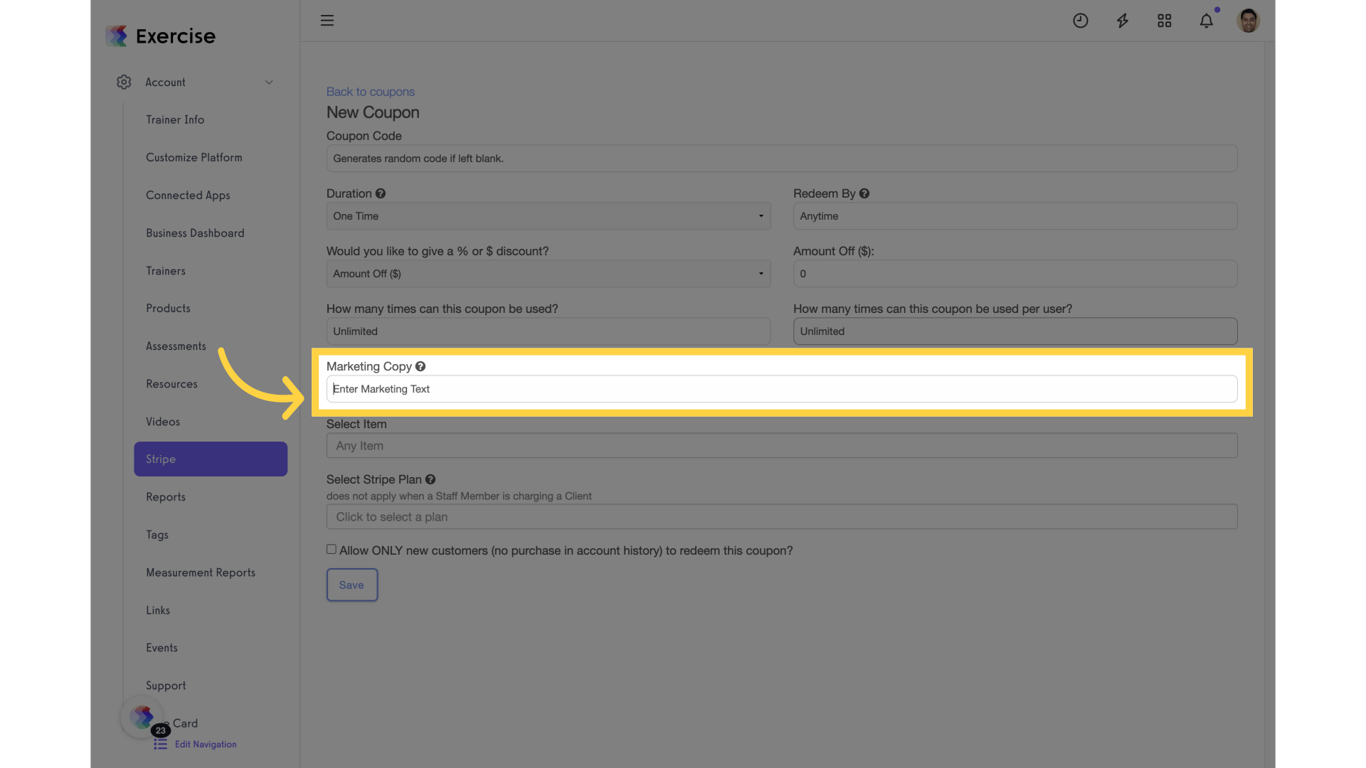Collapse the Account section chevron

[x=268, y=82]
